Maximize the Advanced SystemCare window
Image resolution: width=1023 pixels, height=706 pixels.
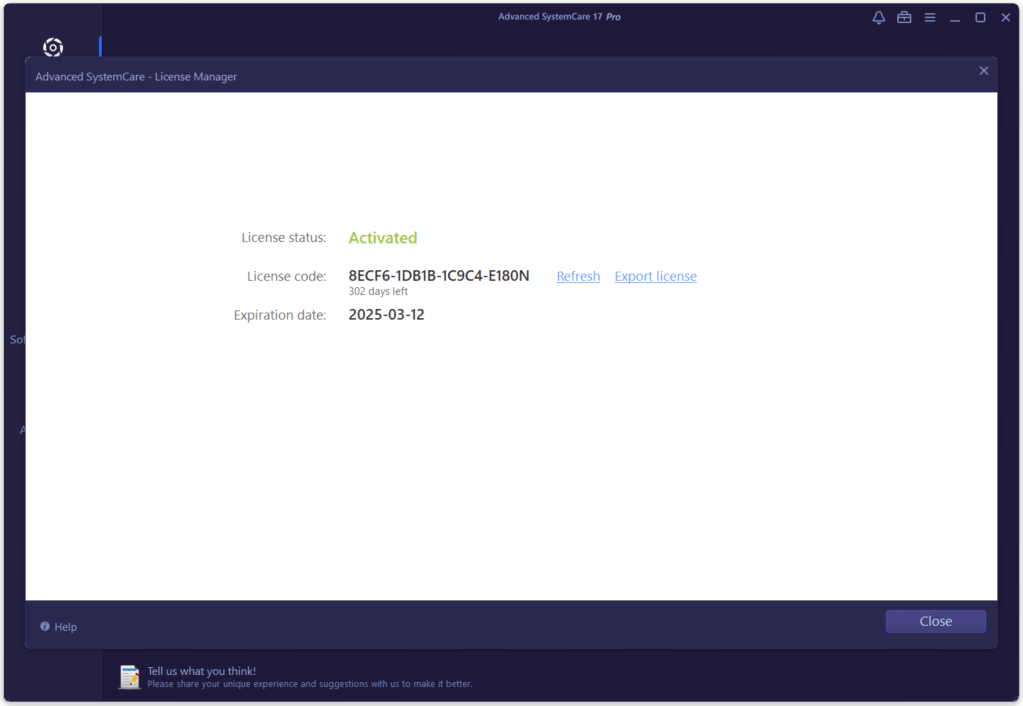pyautogui.click(x=980, y=18)
